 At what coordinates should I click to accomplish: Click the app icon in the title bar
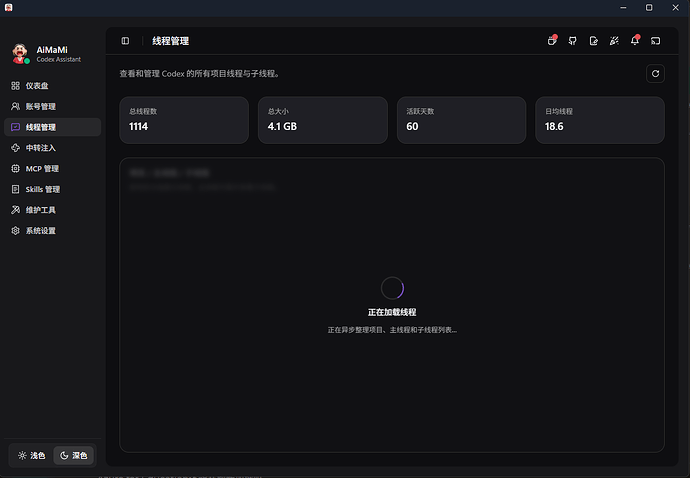coord(8,7)
